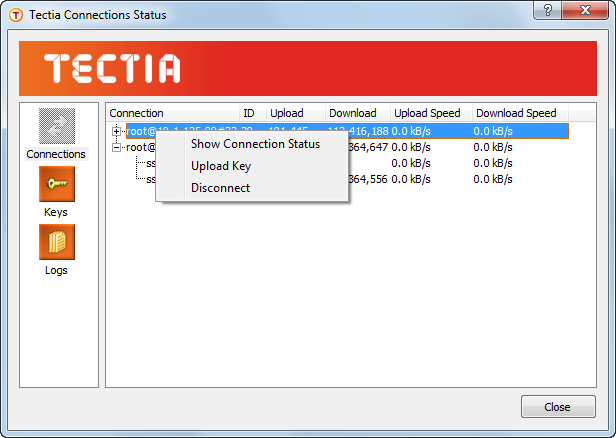Open the Keys panel icon

click(57, 184)
